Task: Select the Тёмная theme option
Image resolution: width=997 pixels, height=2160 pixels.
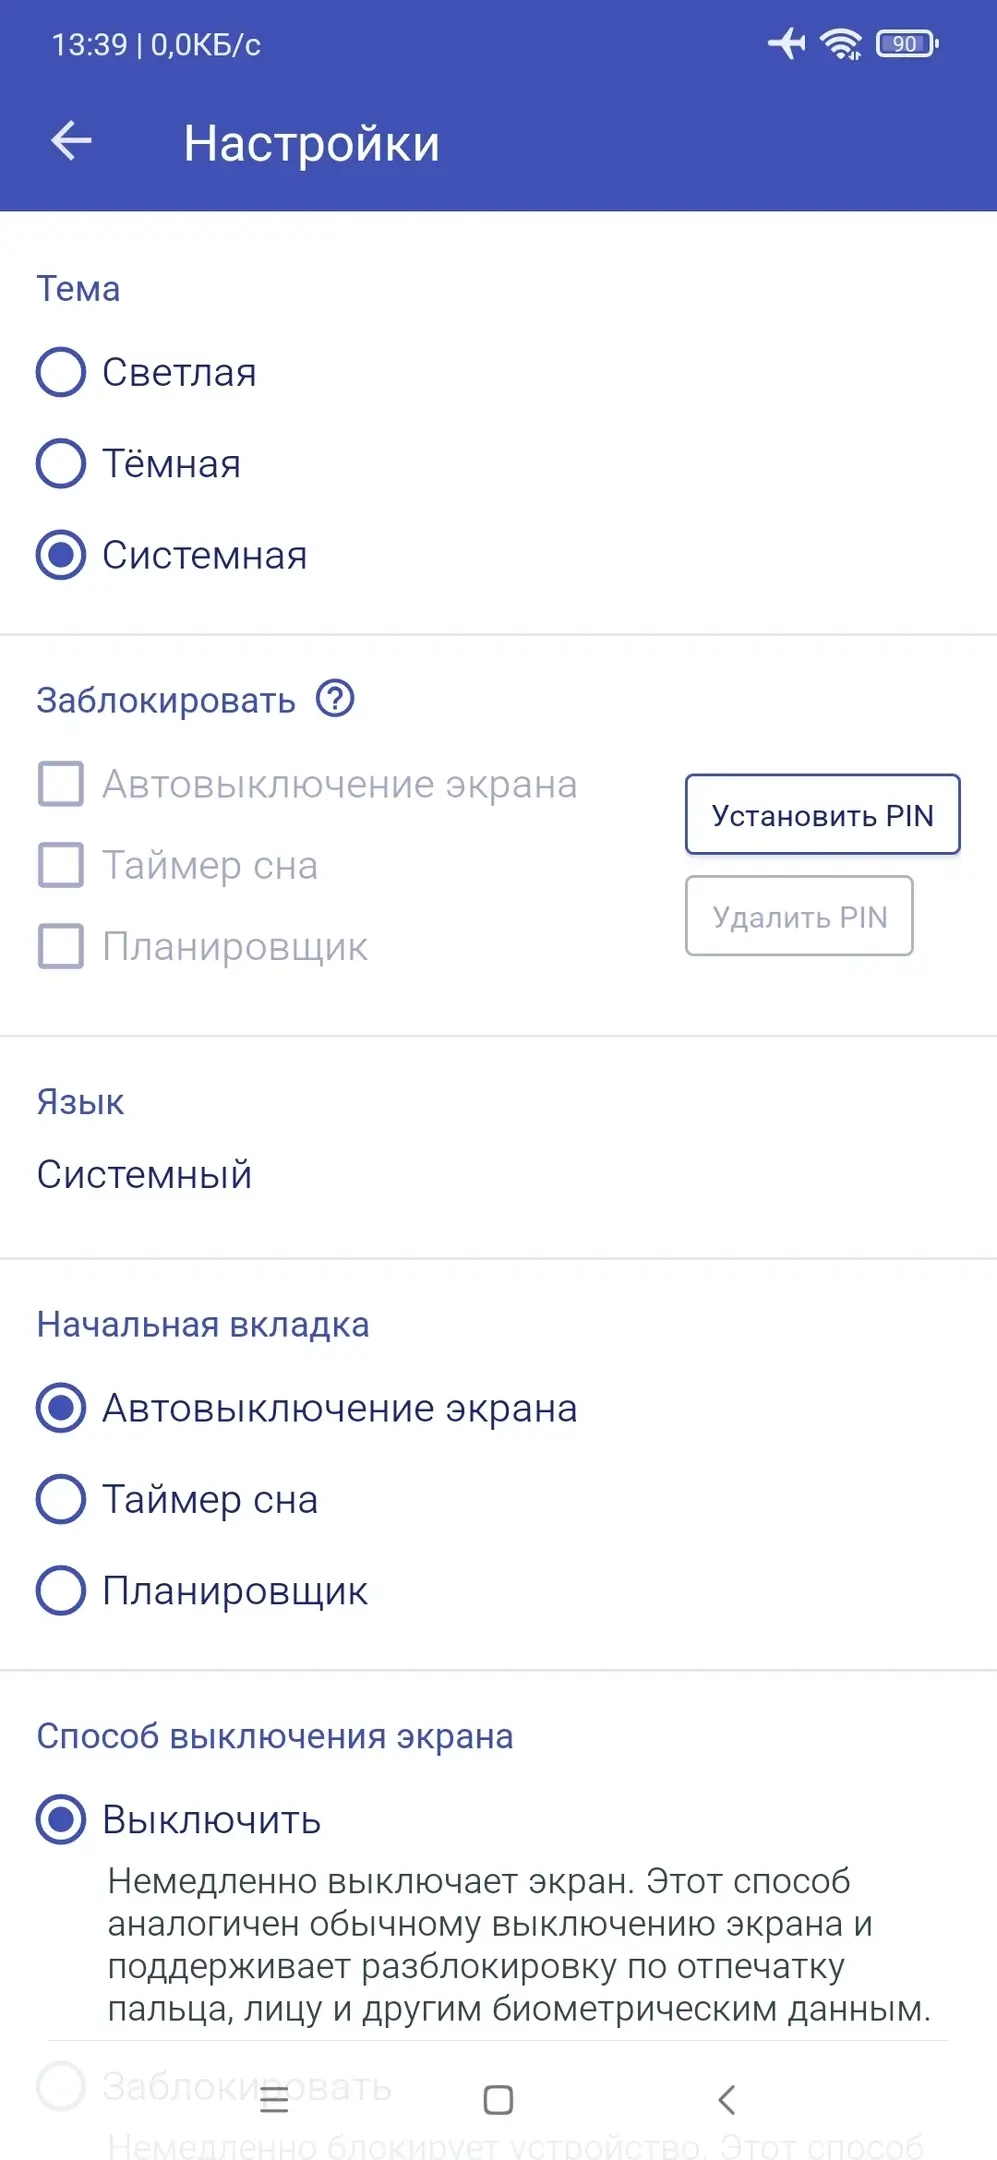Action: tap(61, 464)
